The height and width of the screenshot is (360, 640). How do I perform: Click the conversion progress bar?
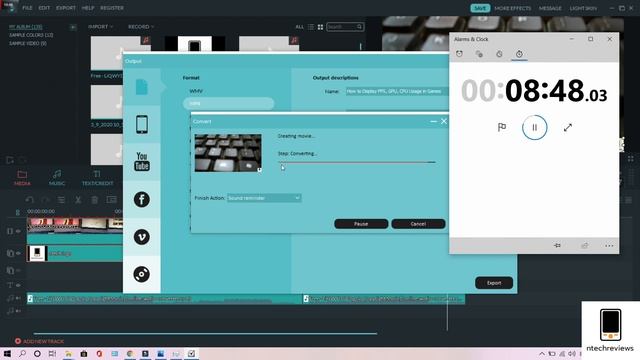click(357, 162)
